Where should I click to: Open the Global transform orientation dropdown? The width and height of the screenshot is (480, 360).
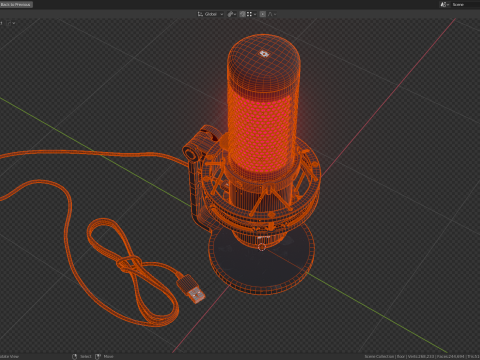point(210,14)
